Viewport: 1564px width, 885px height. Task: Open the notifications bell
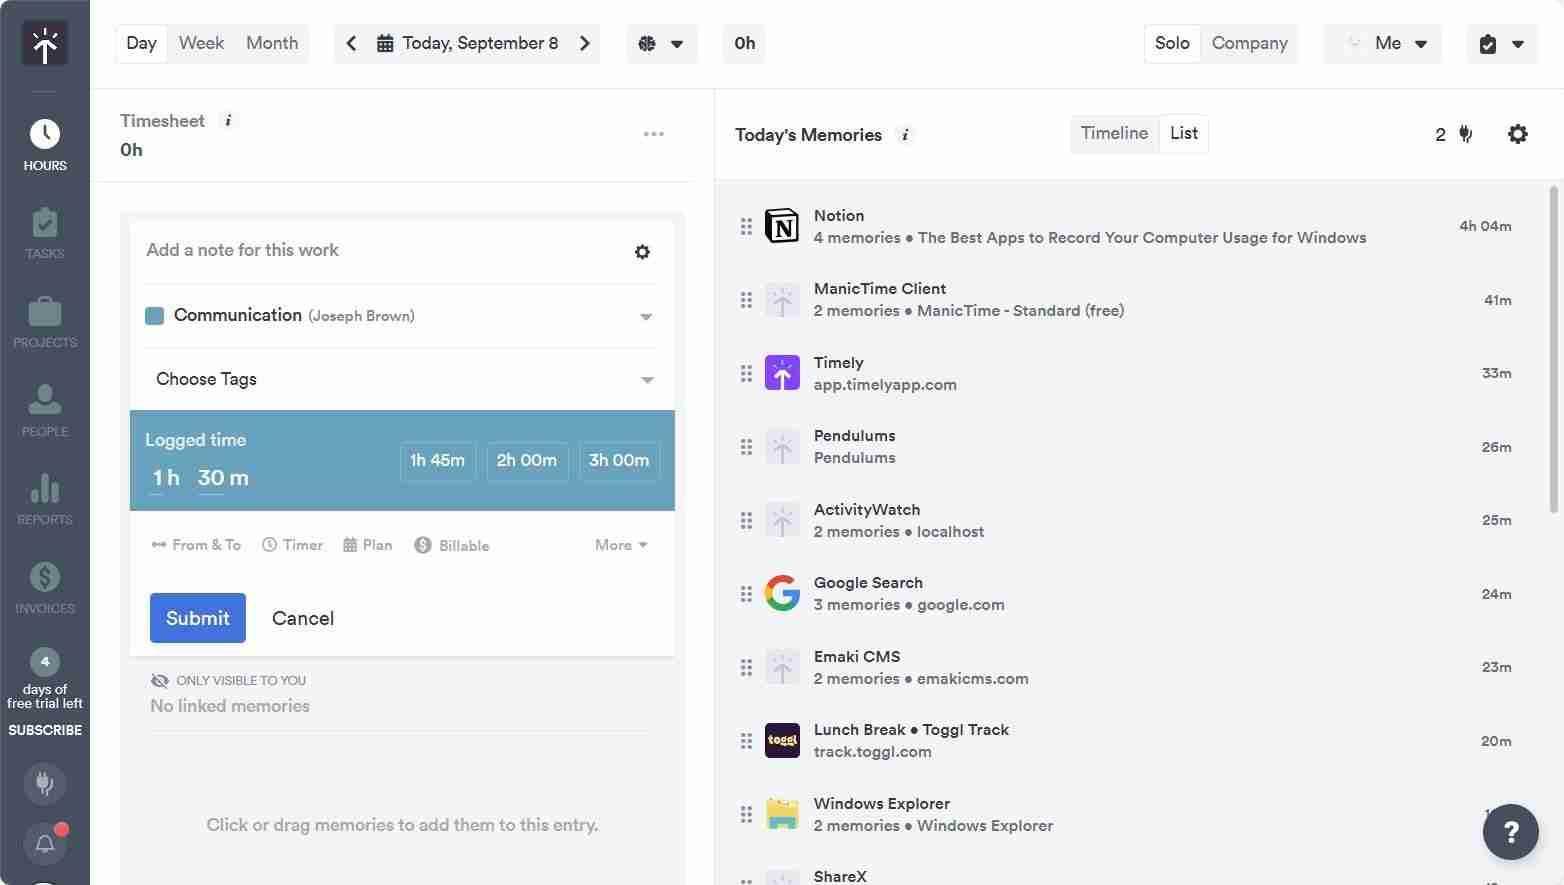pos(45,844)
